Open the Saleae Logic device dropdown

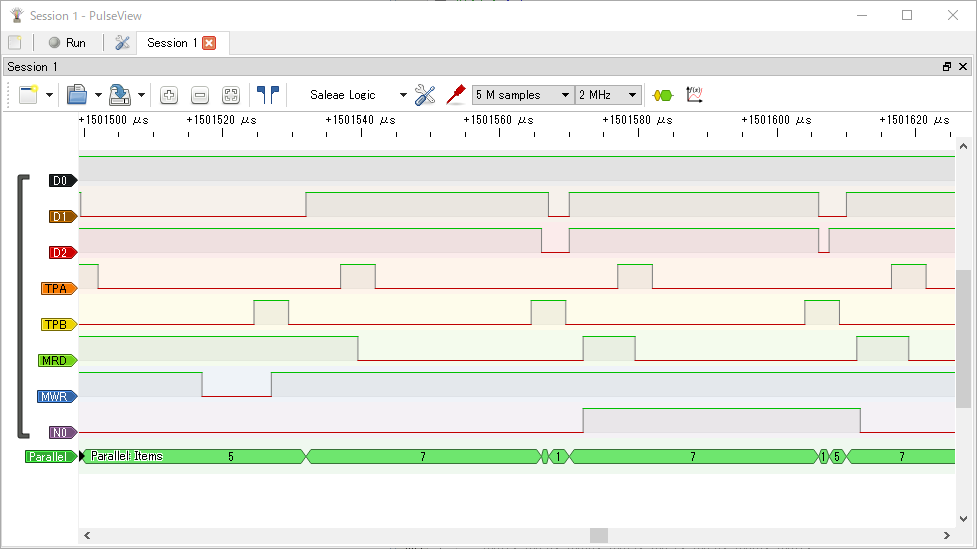click(357, 95)
